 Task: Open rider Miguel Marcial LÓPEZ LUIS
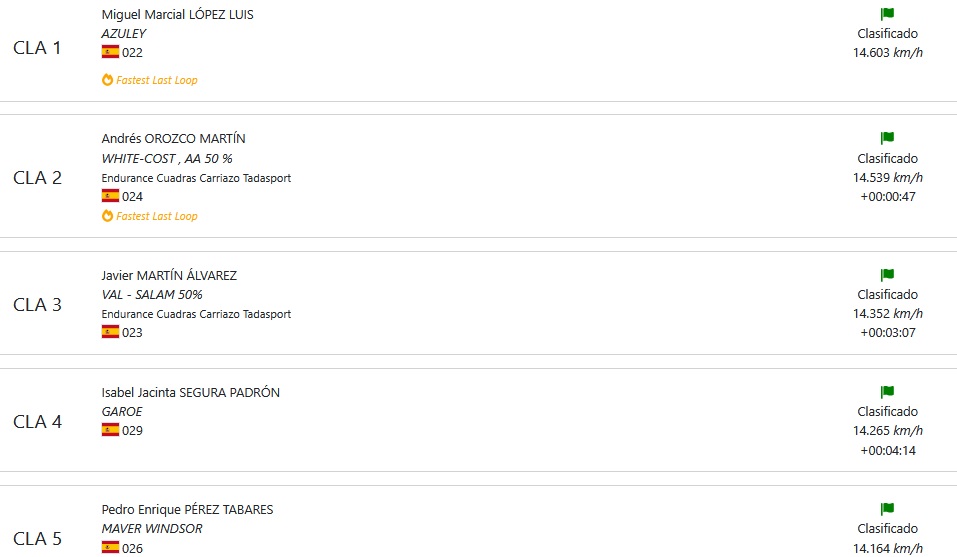coord(178,15)
